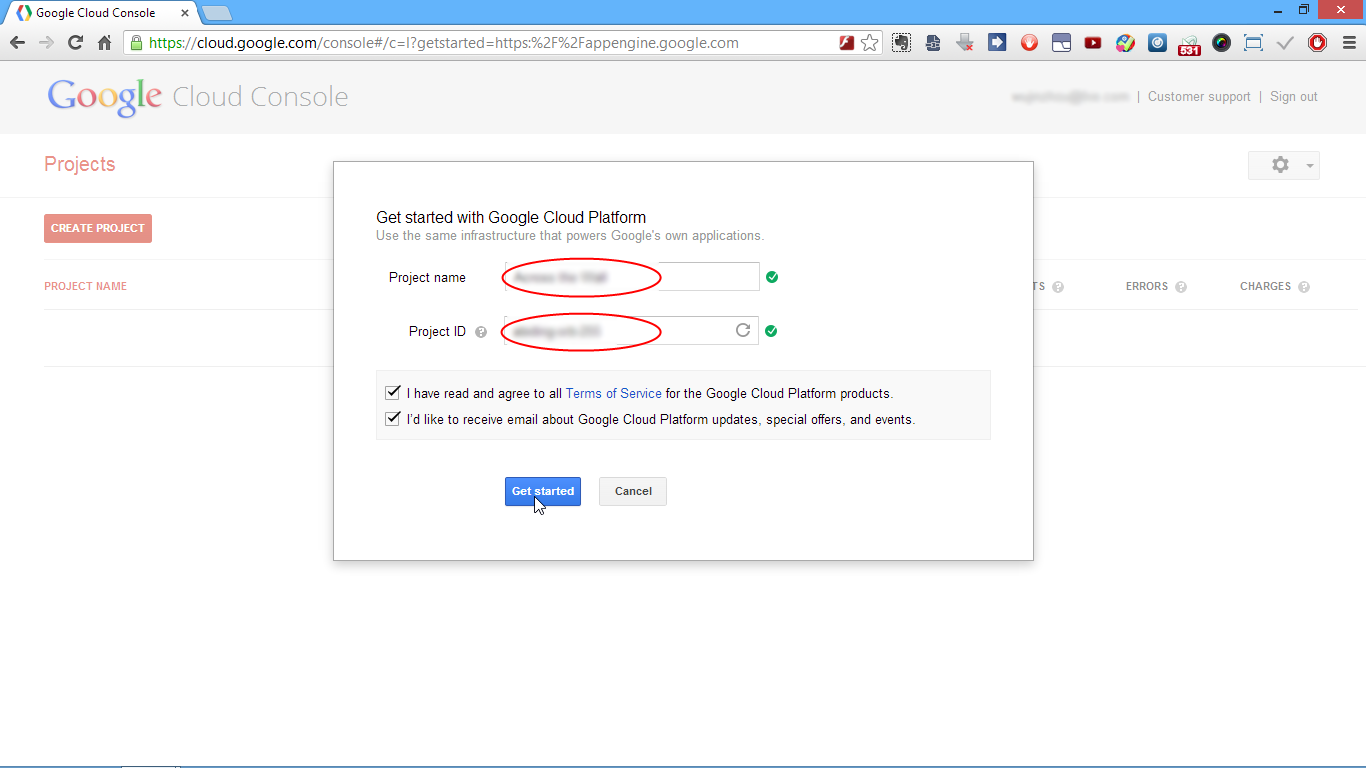Click the Cancel button in dialog
The width and height of the screenshot is (1366, 768).
point(633,491)
